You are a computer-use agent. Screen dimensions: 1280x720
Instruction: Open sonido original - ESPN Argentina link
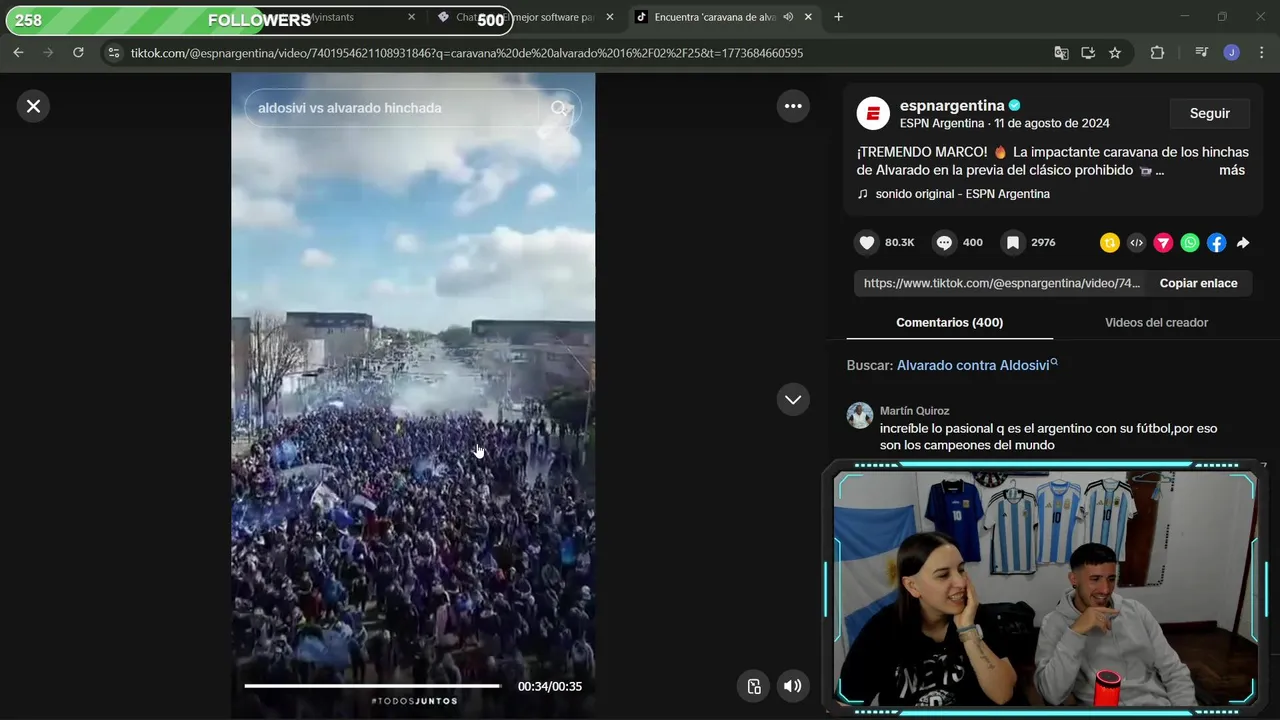962,194
